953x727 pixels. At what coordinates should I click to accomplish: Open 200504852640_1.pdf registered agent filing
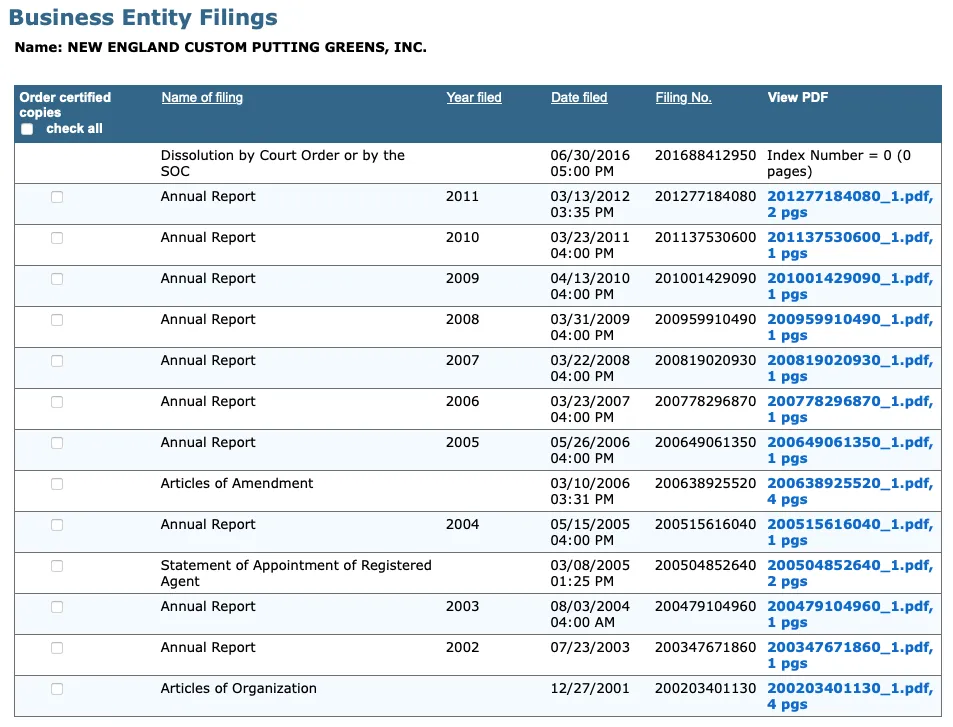849,565
